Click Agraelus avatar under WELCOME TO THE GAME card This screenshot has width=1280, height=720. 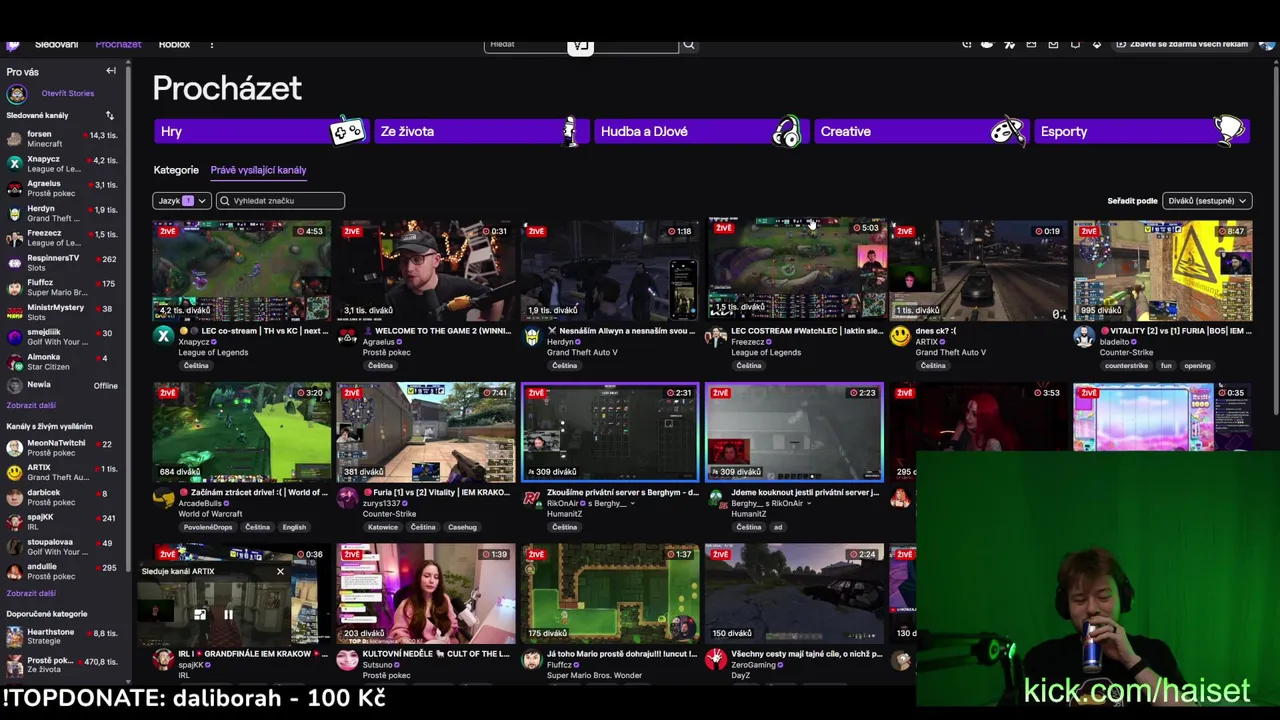click(347, 336)
